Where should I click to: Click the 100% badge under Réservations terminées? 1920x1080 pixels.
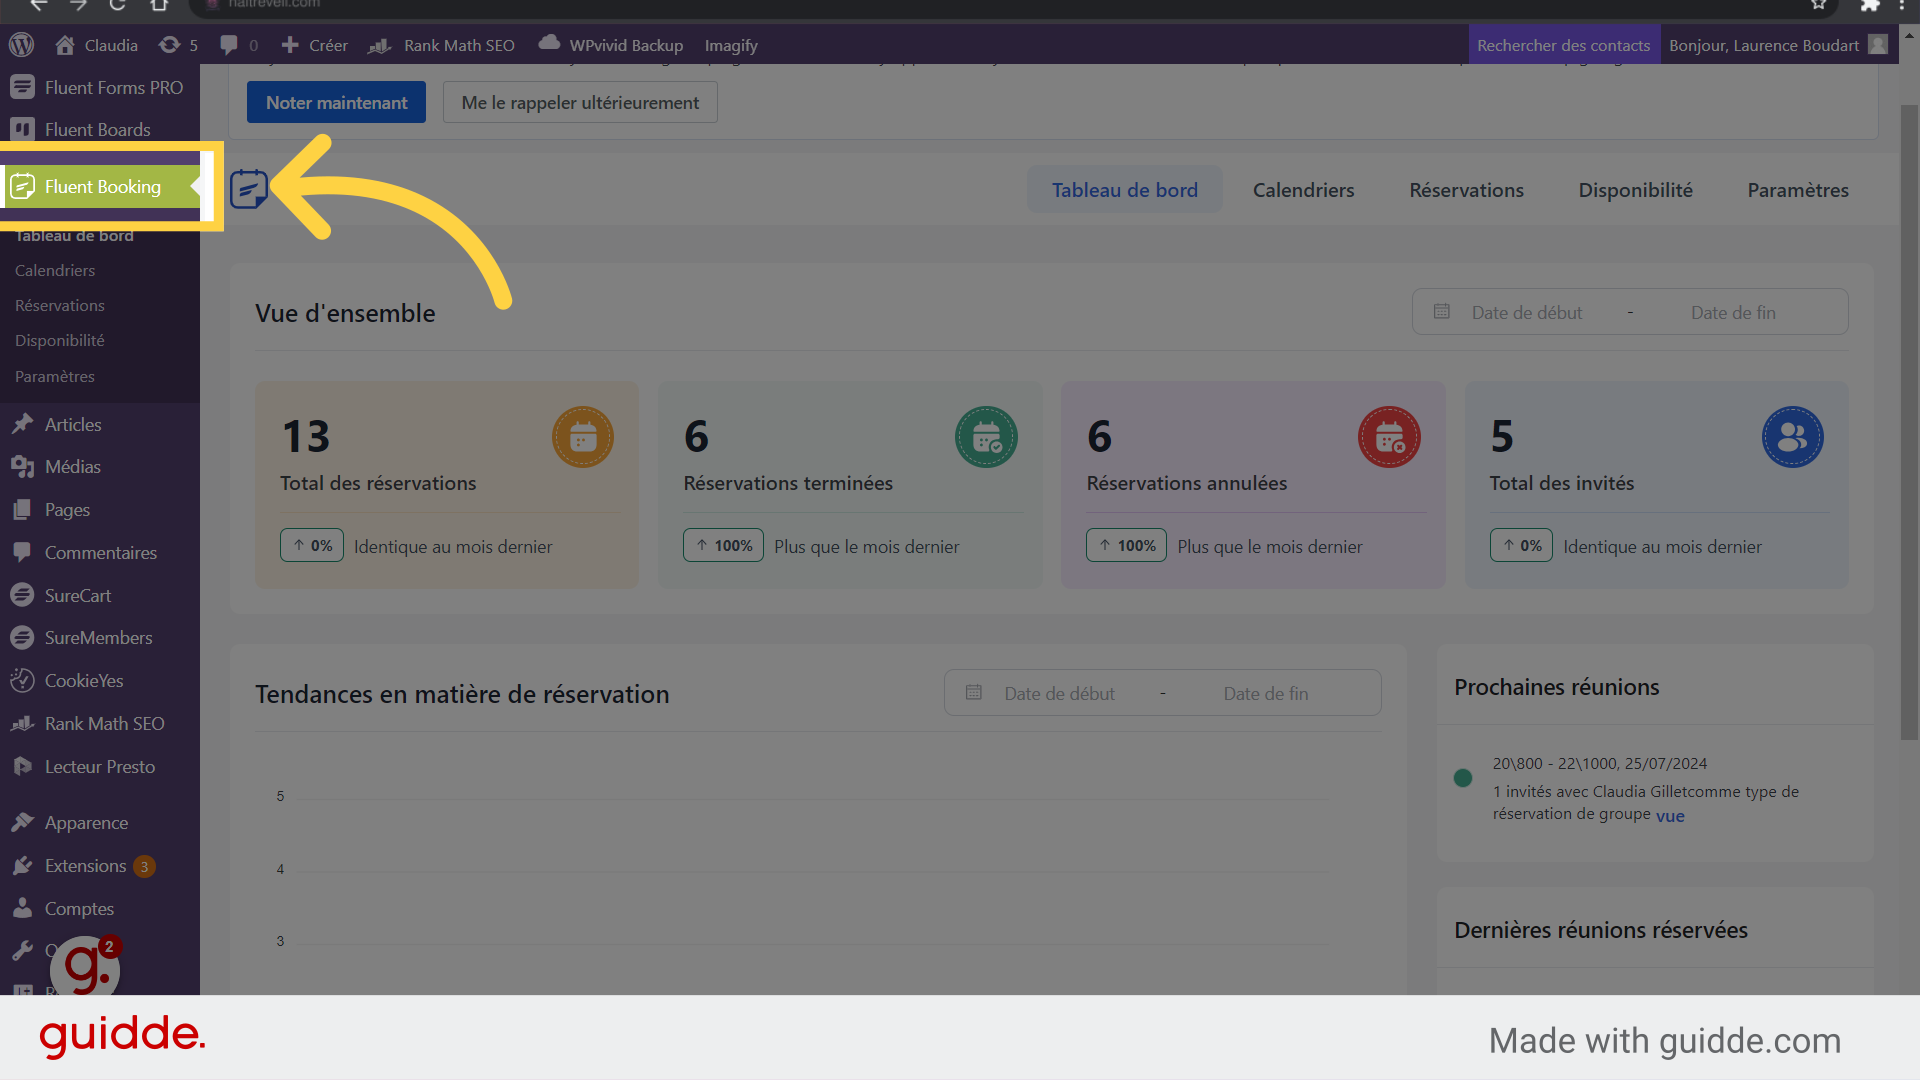click(724, 545)
